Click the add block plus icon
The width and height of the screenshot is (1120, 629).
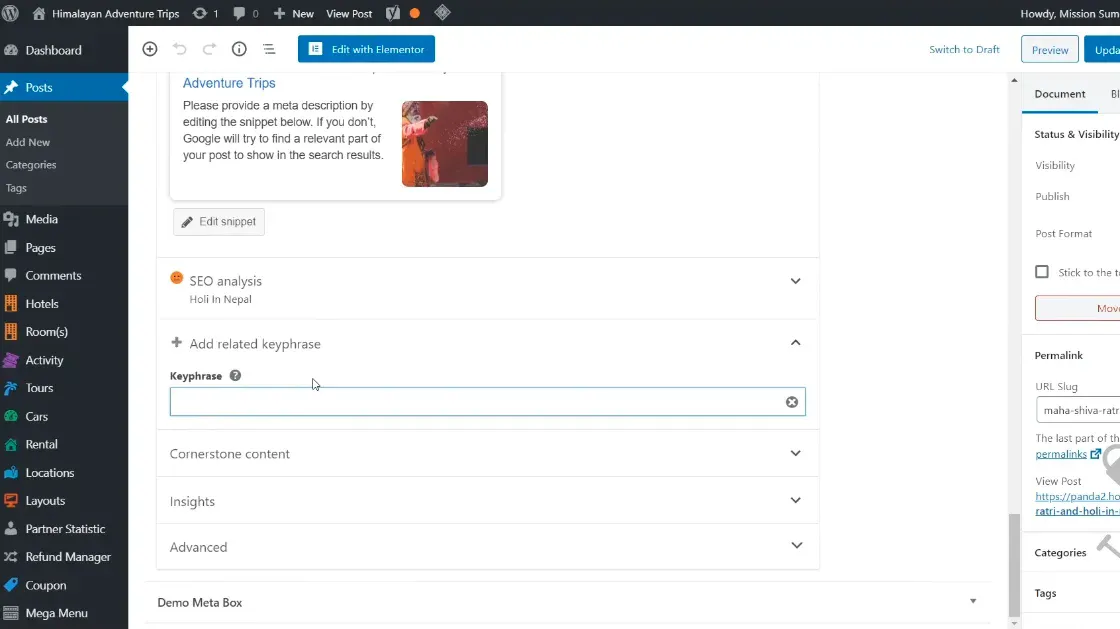coord(150,49)
